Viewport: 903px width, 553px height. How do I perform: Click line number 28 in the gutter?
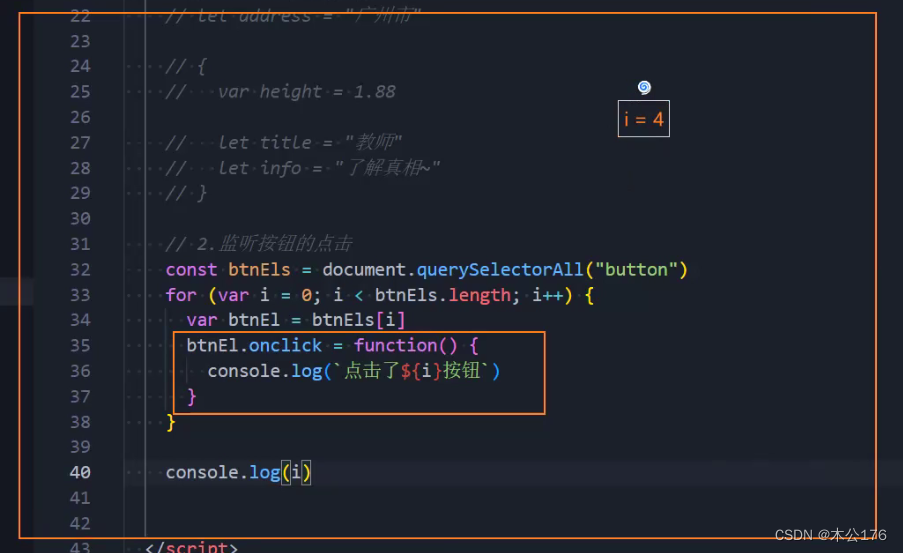coord(80,168)
